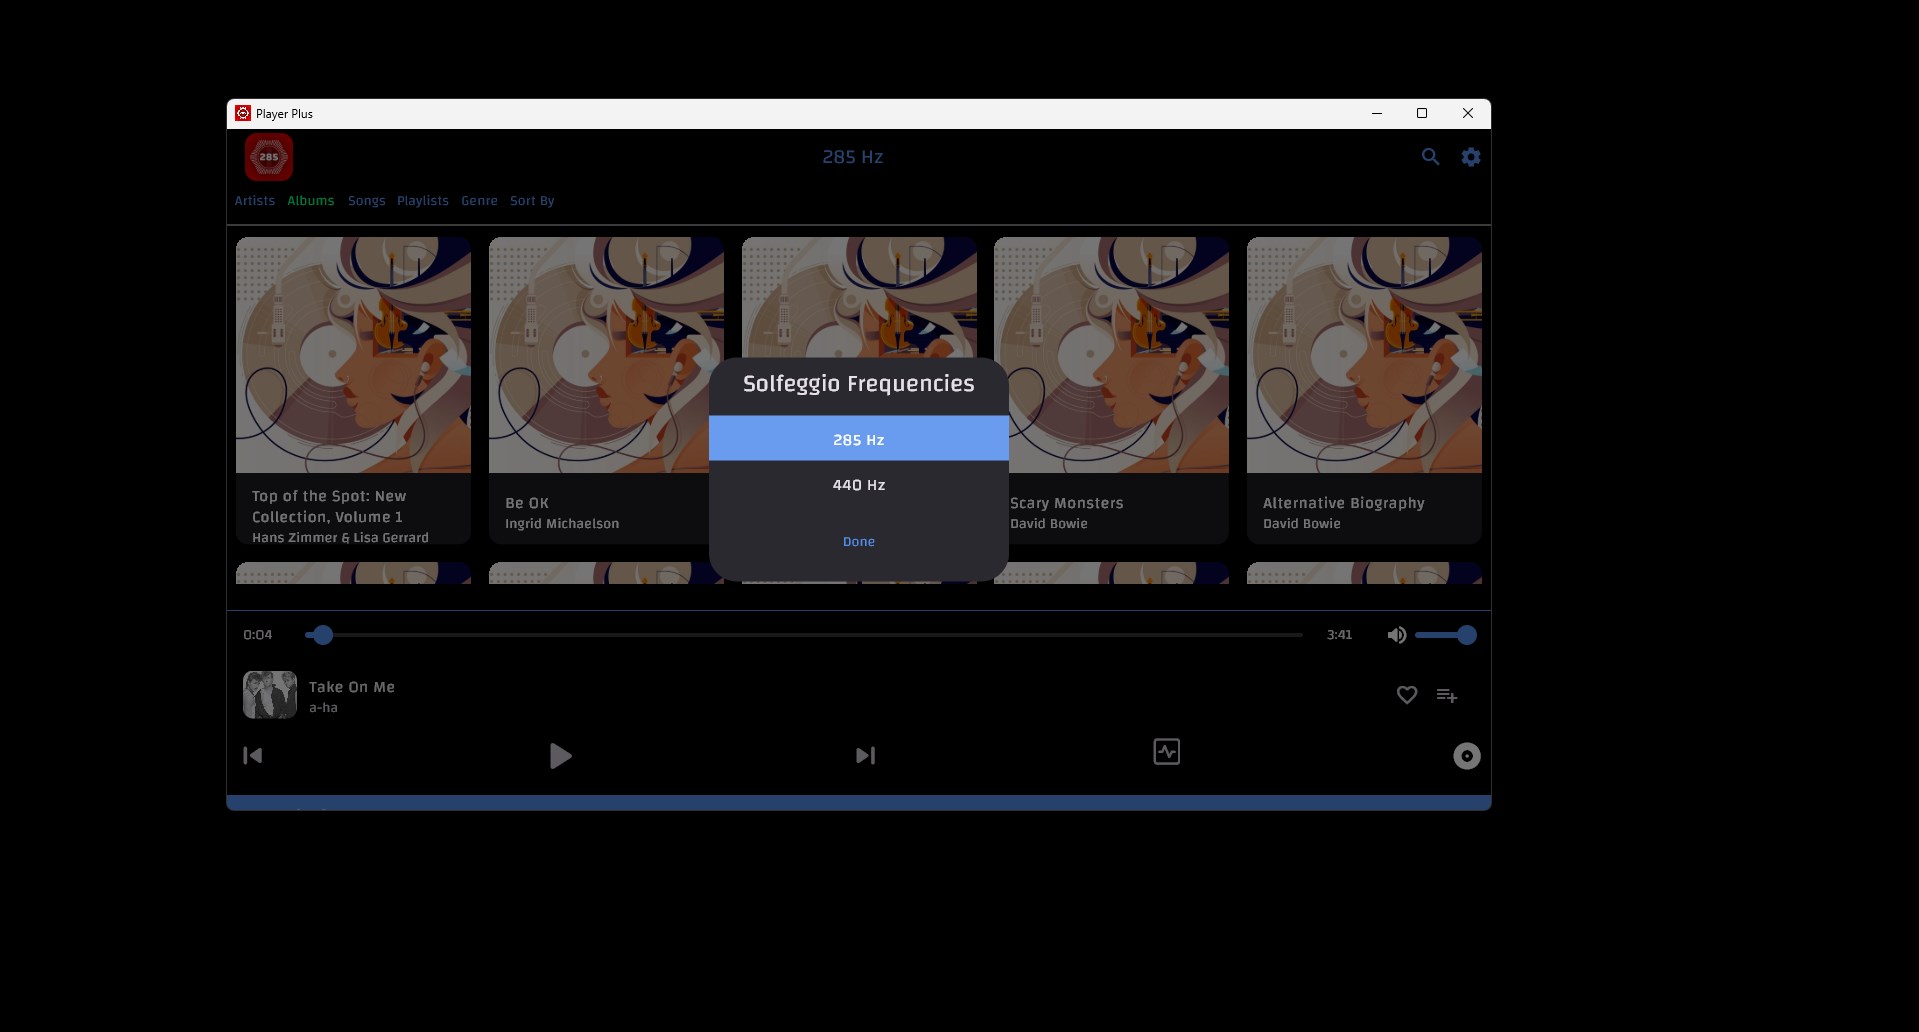1919x1032 pixels.
Task: Close the Player Plus window
Action: (x=1468, y=113)
